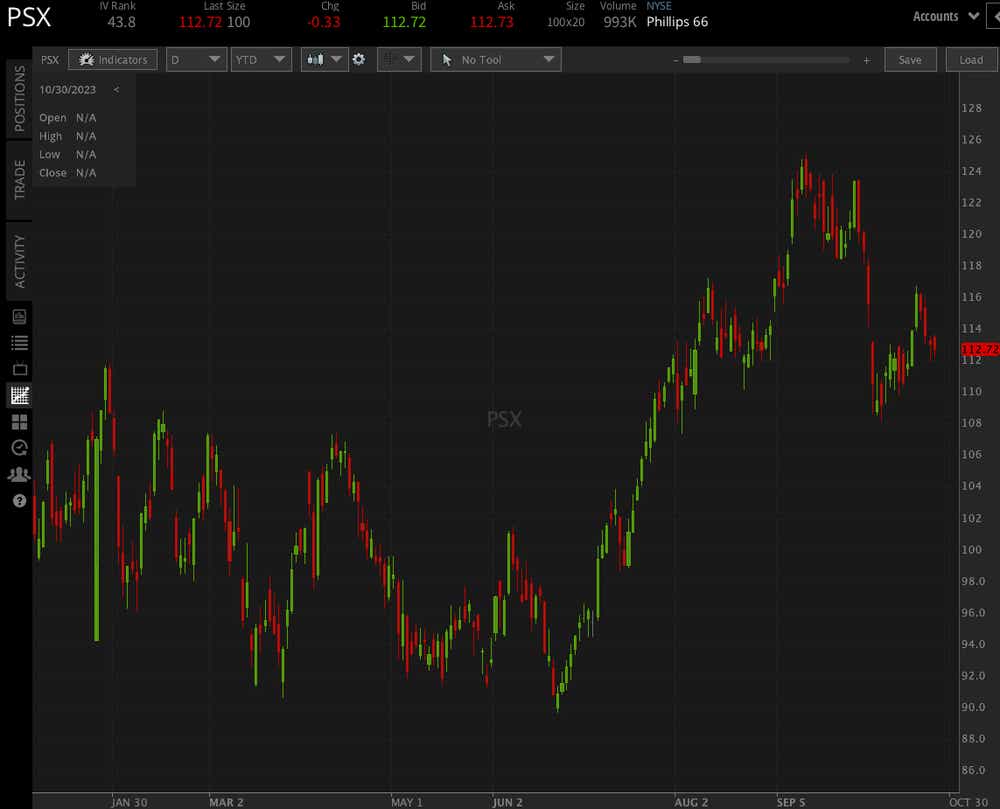Click the help question mark icon
The height and width of the screenshot is (809, 1000).
[x=17, y=497]
